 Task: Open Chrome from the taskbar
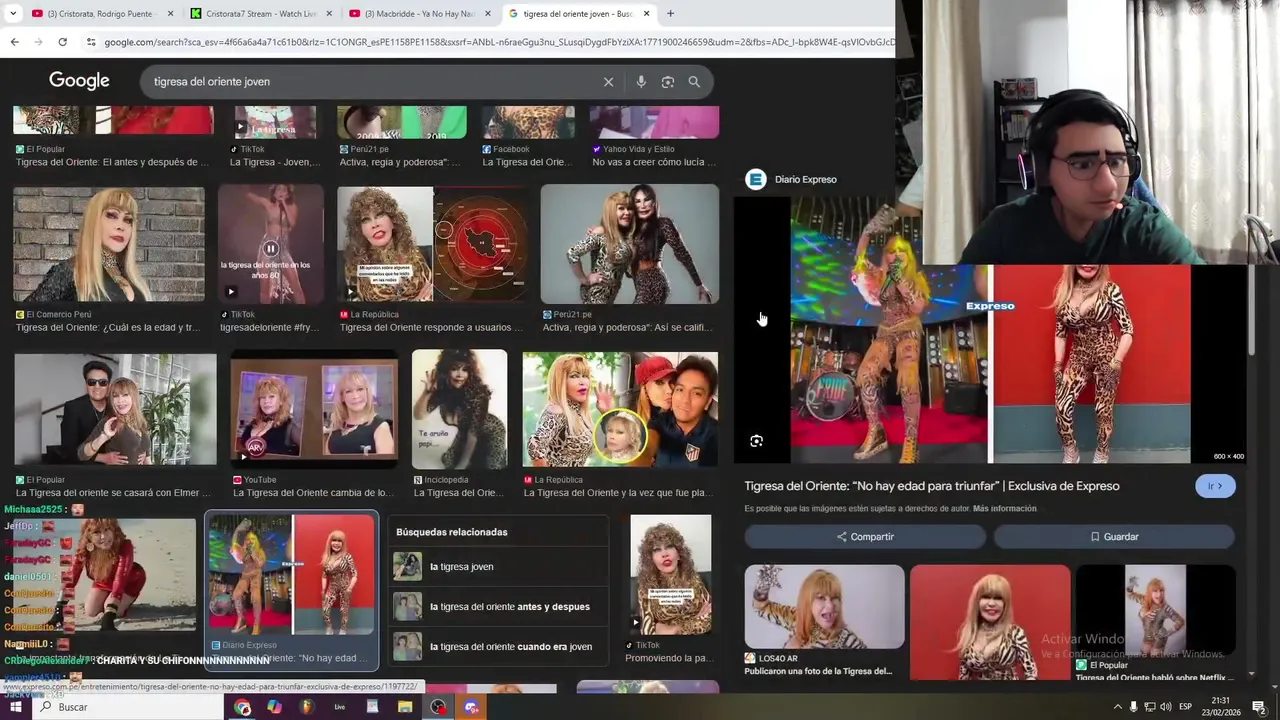(242, 707)
